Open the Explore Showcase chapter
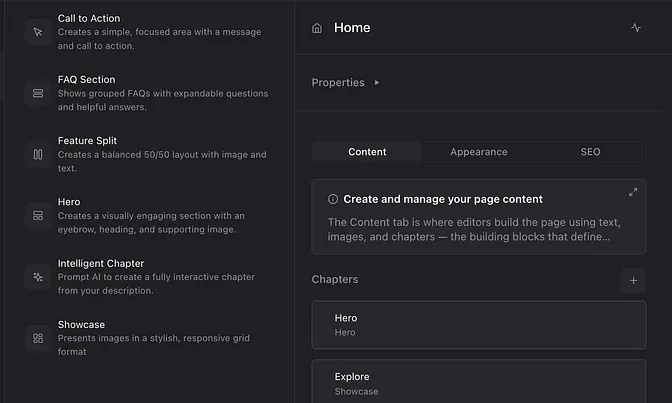672x403 pixels. pyautogui.click(x=478, y=383)
